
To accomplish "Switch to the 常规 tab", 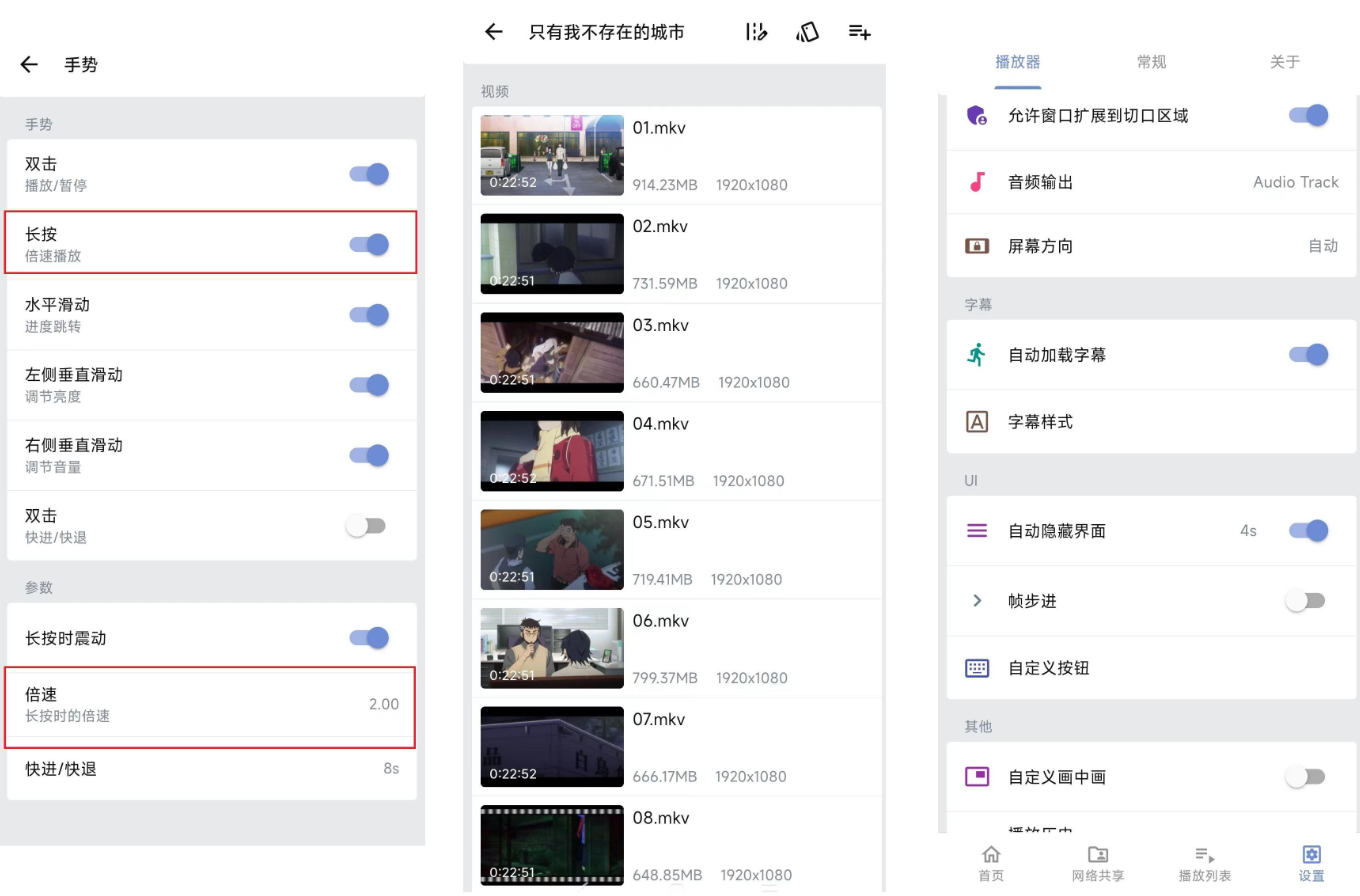I will [1151, 61].
